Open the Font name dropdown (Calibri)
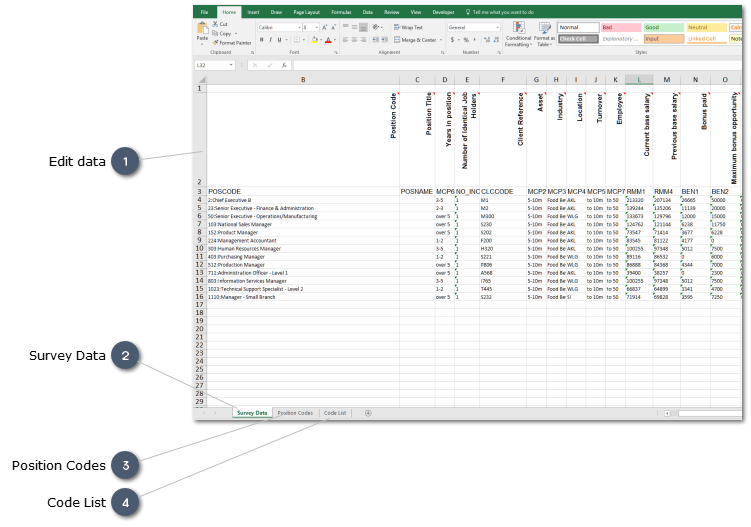751x527 pixels. [299, 27]
